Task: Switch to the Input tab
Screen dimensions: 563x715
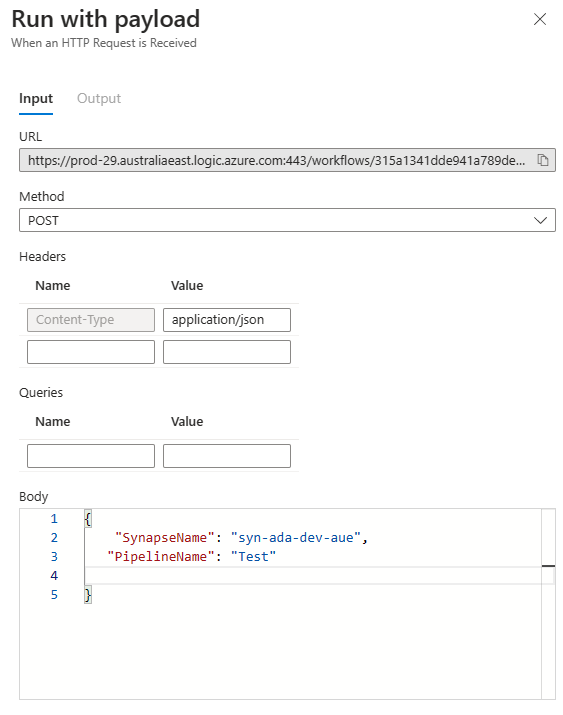Action: (x=36, y=98)
